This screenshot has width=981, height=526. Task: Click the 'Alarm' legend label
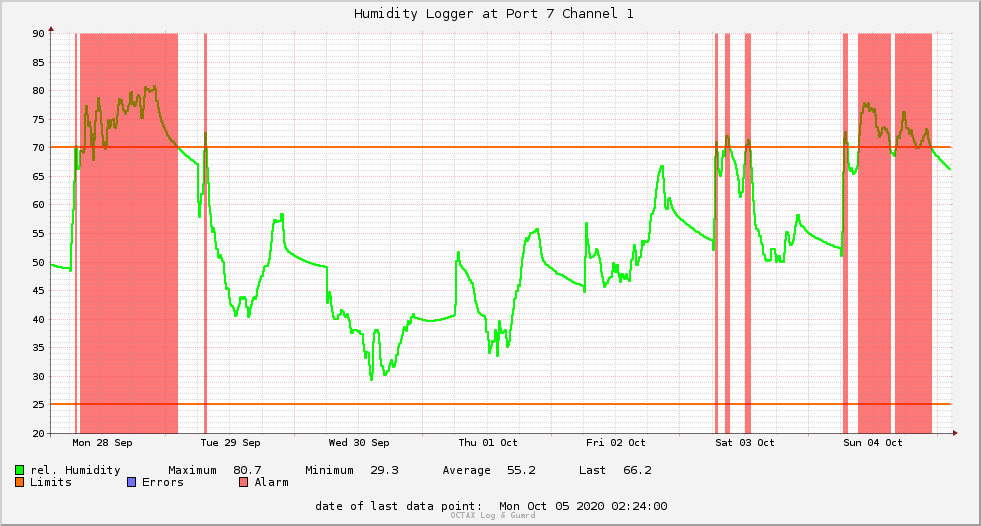tap(272, 482)
